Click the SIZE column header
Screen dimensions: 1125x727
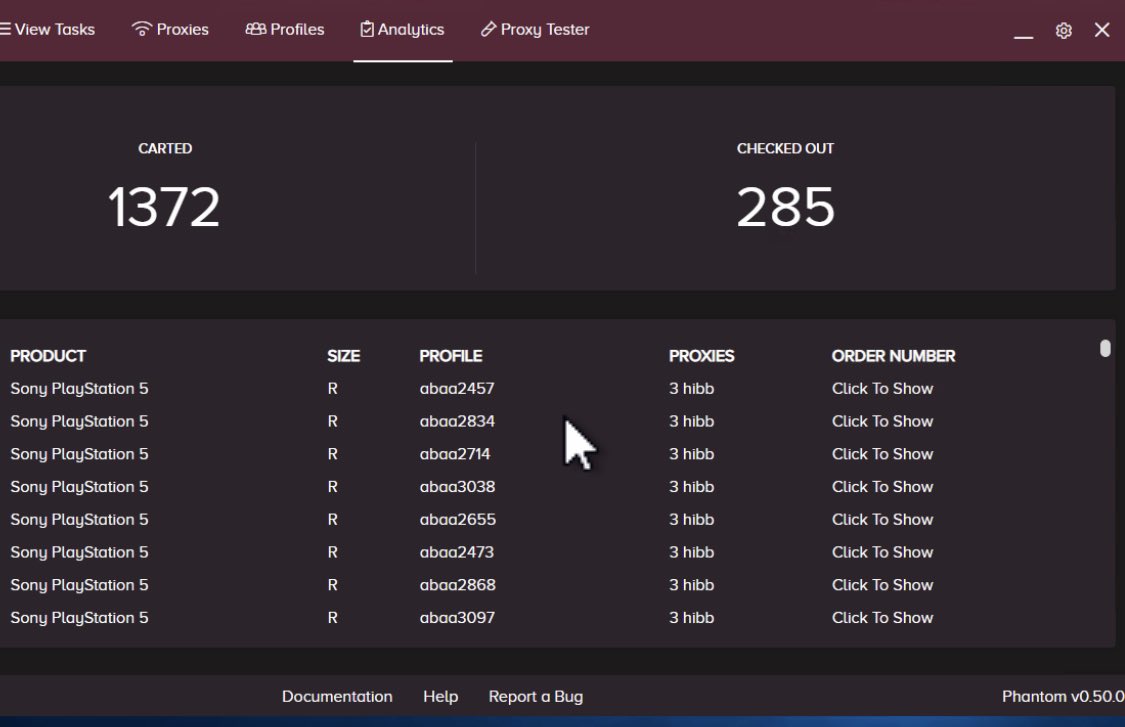click(x=344, y=356)
